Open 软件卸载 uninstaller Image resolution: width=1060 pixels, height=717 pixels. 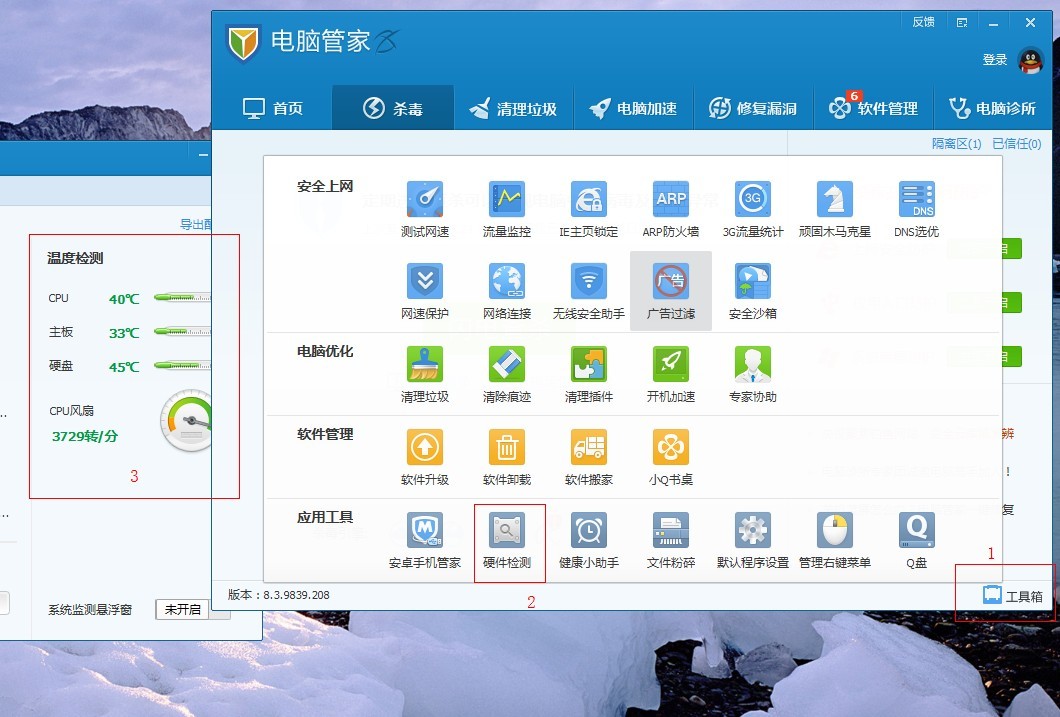point(507,458)
